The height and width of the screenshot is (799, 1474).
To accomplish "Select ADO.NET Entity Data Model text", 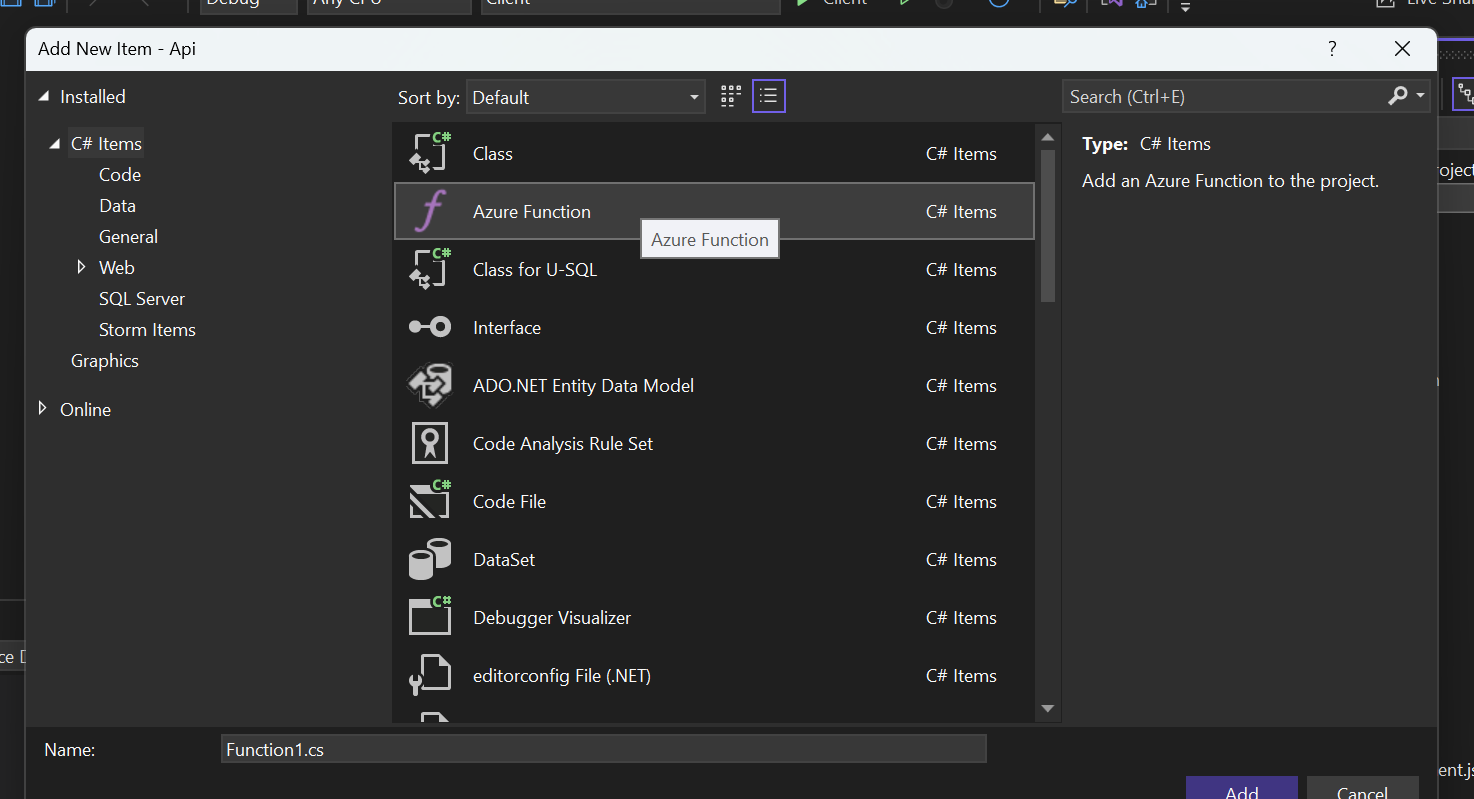I will click(x=583, y=386).
